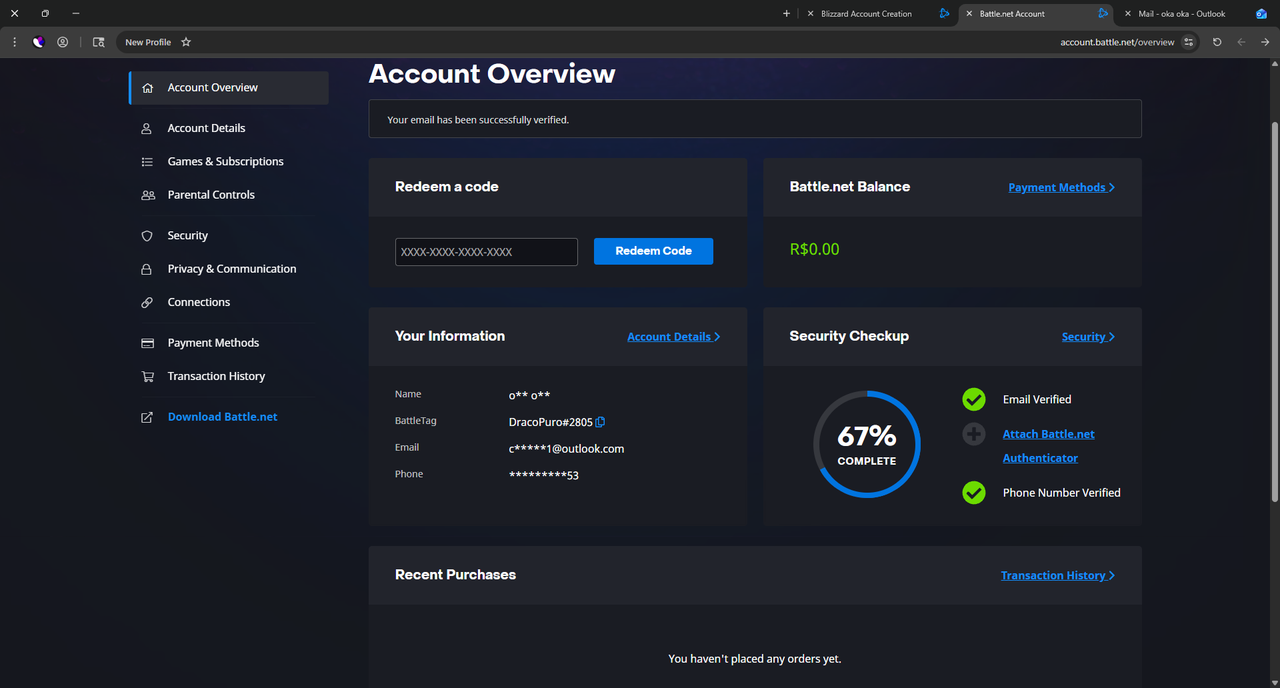Select the Battle.net Account tab
This screenshot has height=688, width=1280.
coord(1038,14)
